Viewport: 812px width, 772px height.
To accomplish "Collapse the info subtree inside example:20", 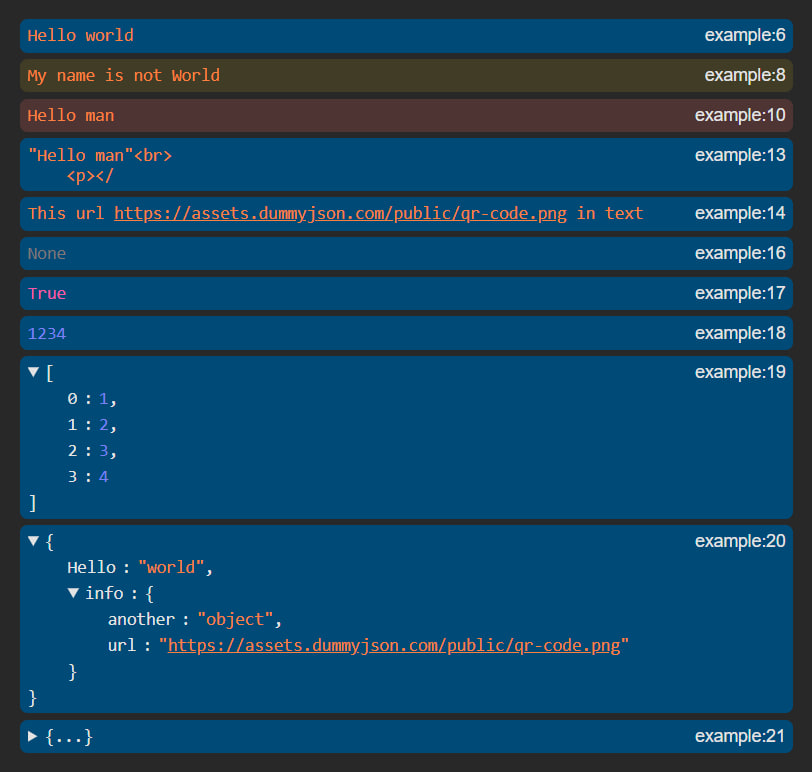I will click(73, 593).
